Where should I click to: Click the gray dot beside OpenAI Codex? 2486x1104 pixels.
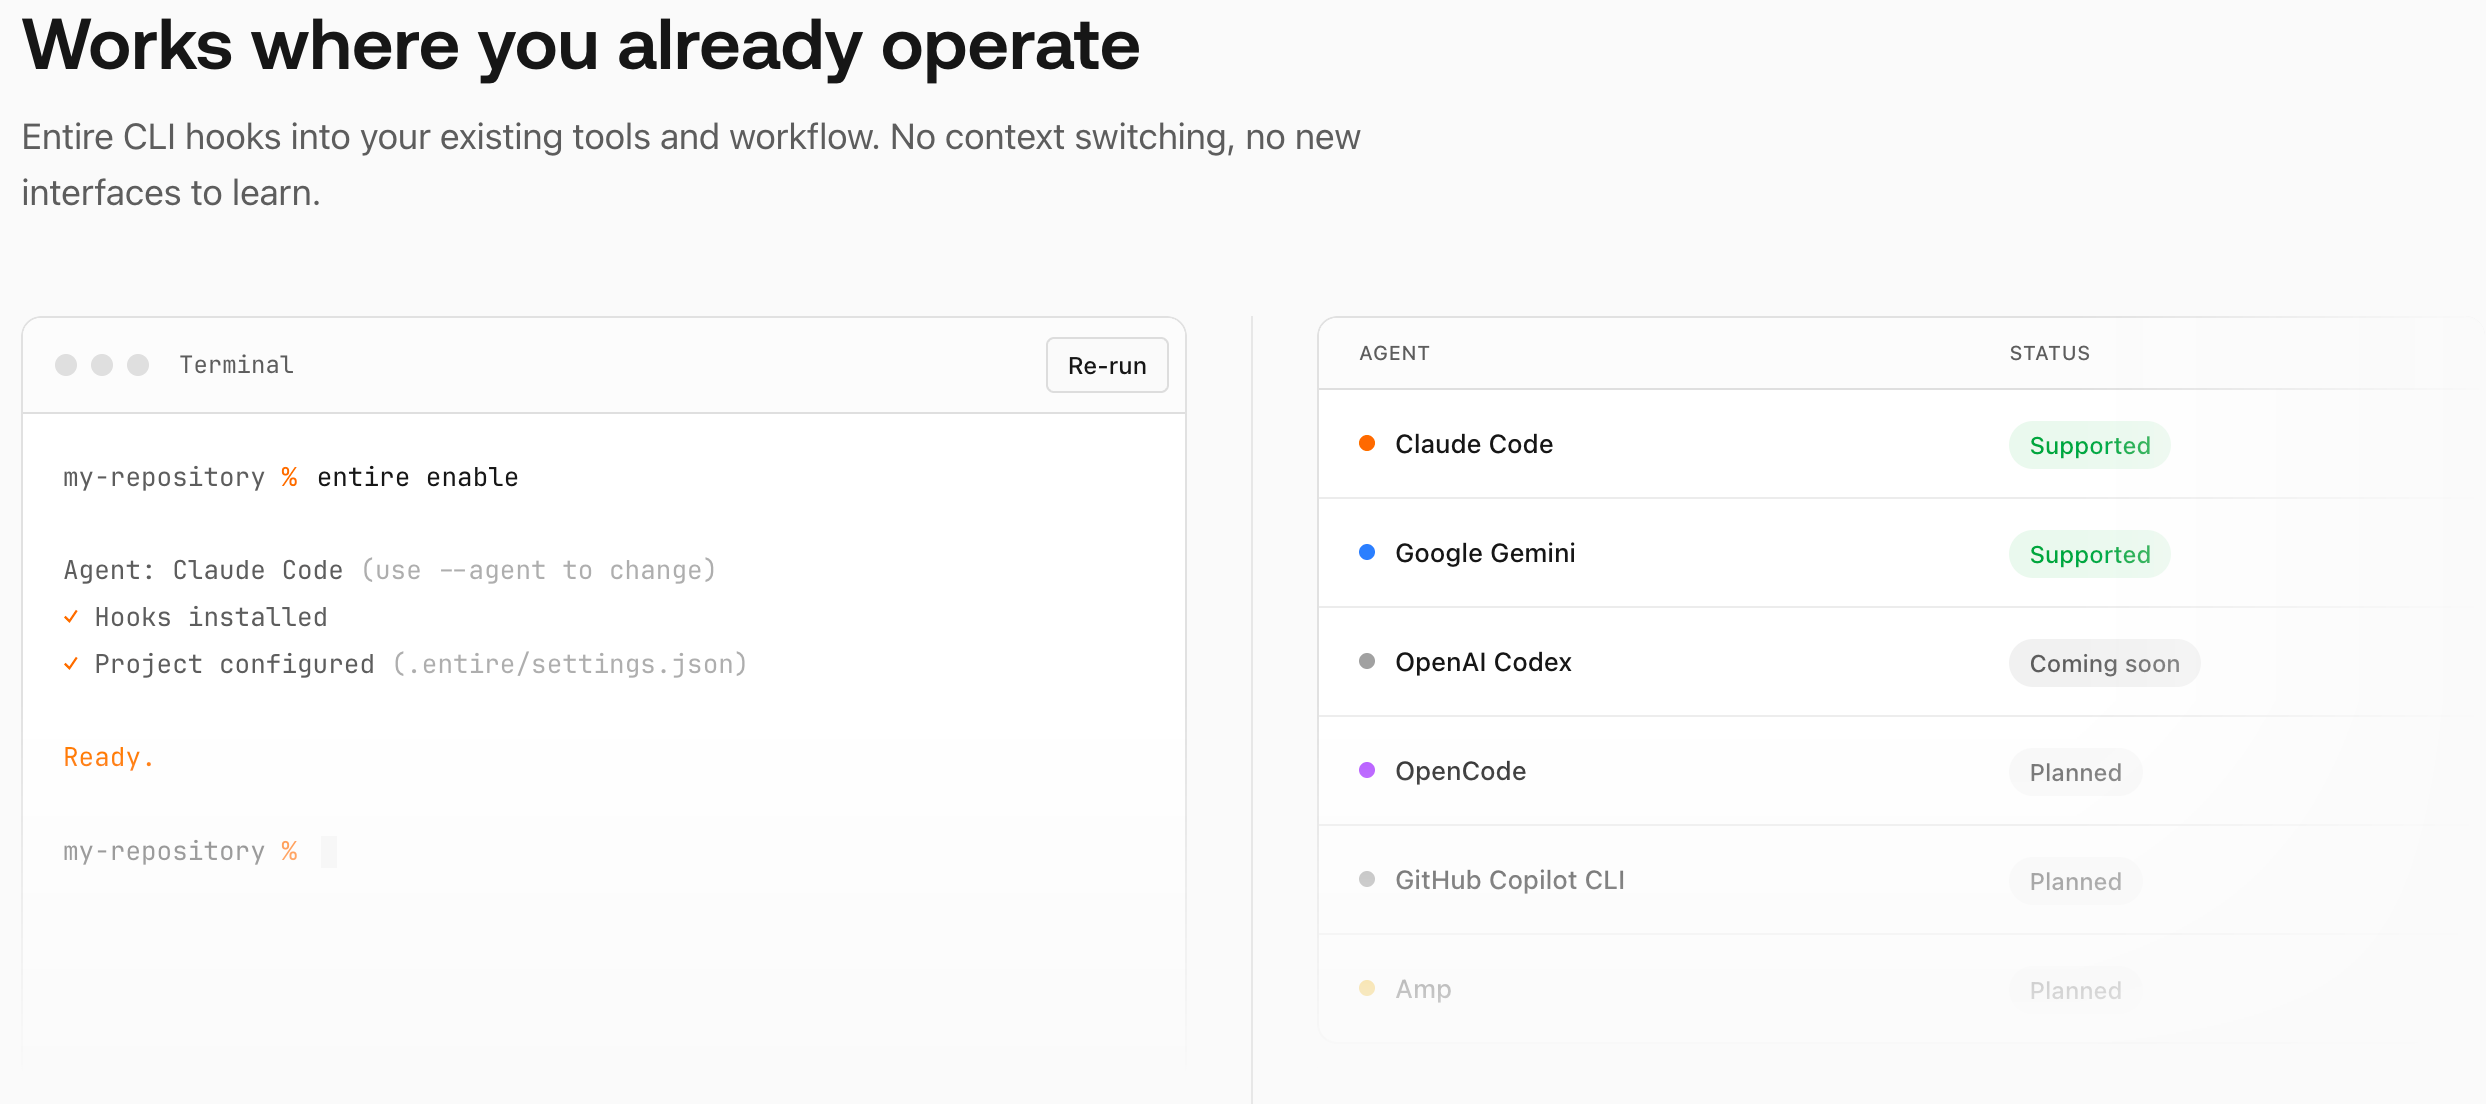coord(1367,661)
